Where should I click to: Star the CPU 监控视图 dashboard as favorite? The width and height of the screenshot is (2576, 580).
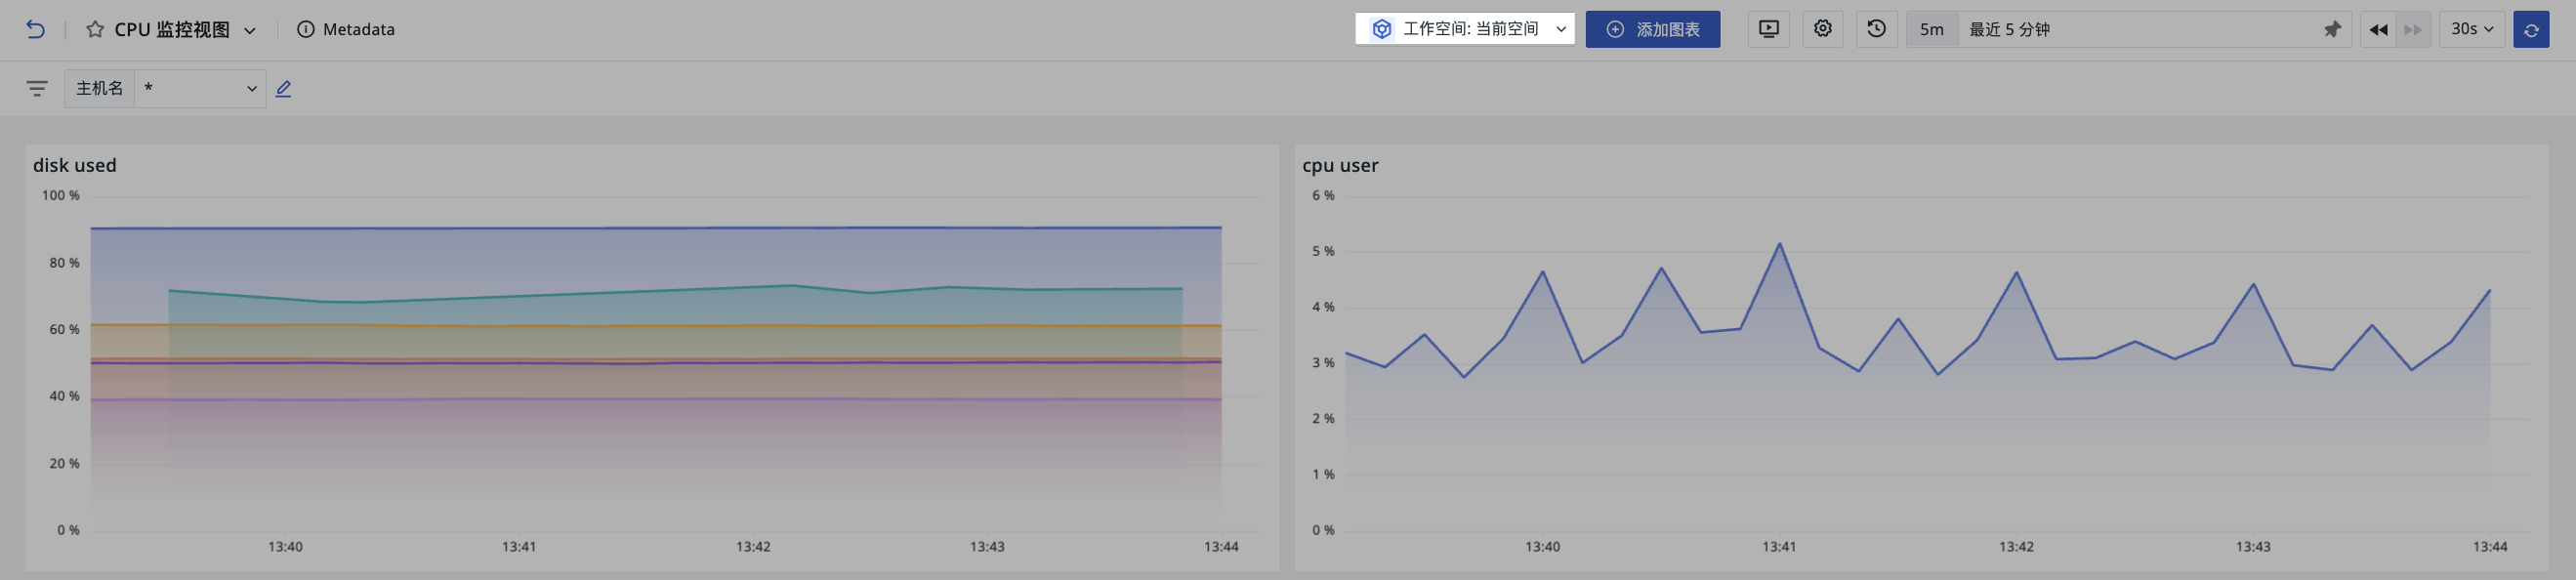pyautogui.click(x=95, y=30)
